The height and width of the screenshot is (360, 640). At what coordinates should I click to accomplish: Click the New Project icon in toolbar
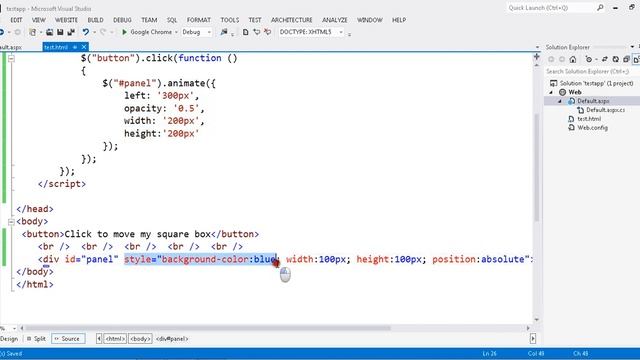pyautogui.click(x=33, y=32)
